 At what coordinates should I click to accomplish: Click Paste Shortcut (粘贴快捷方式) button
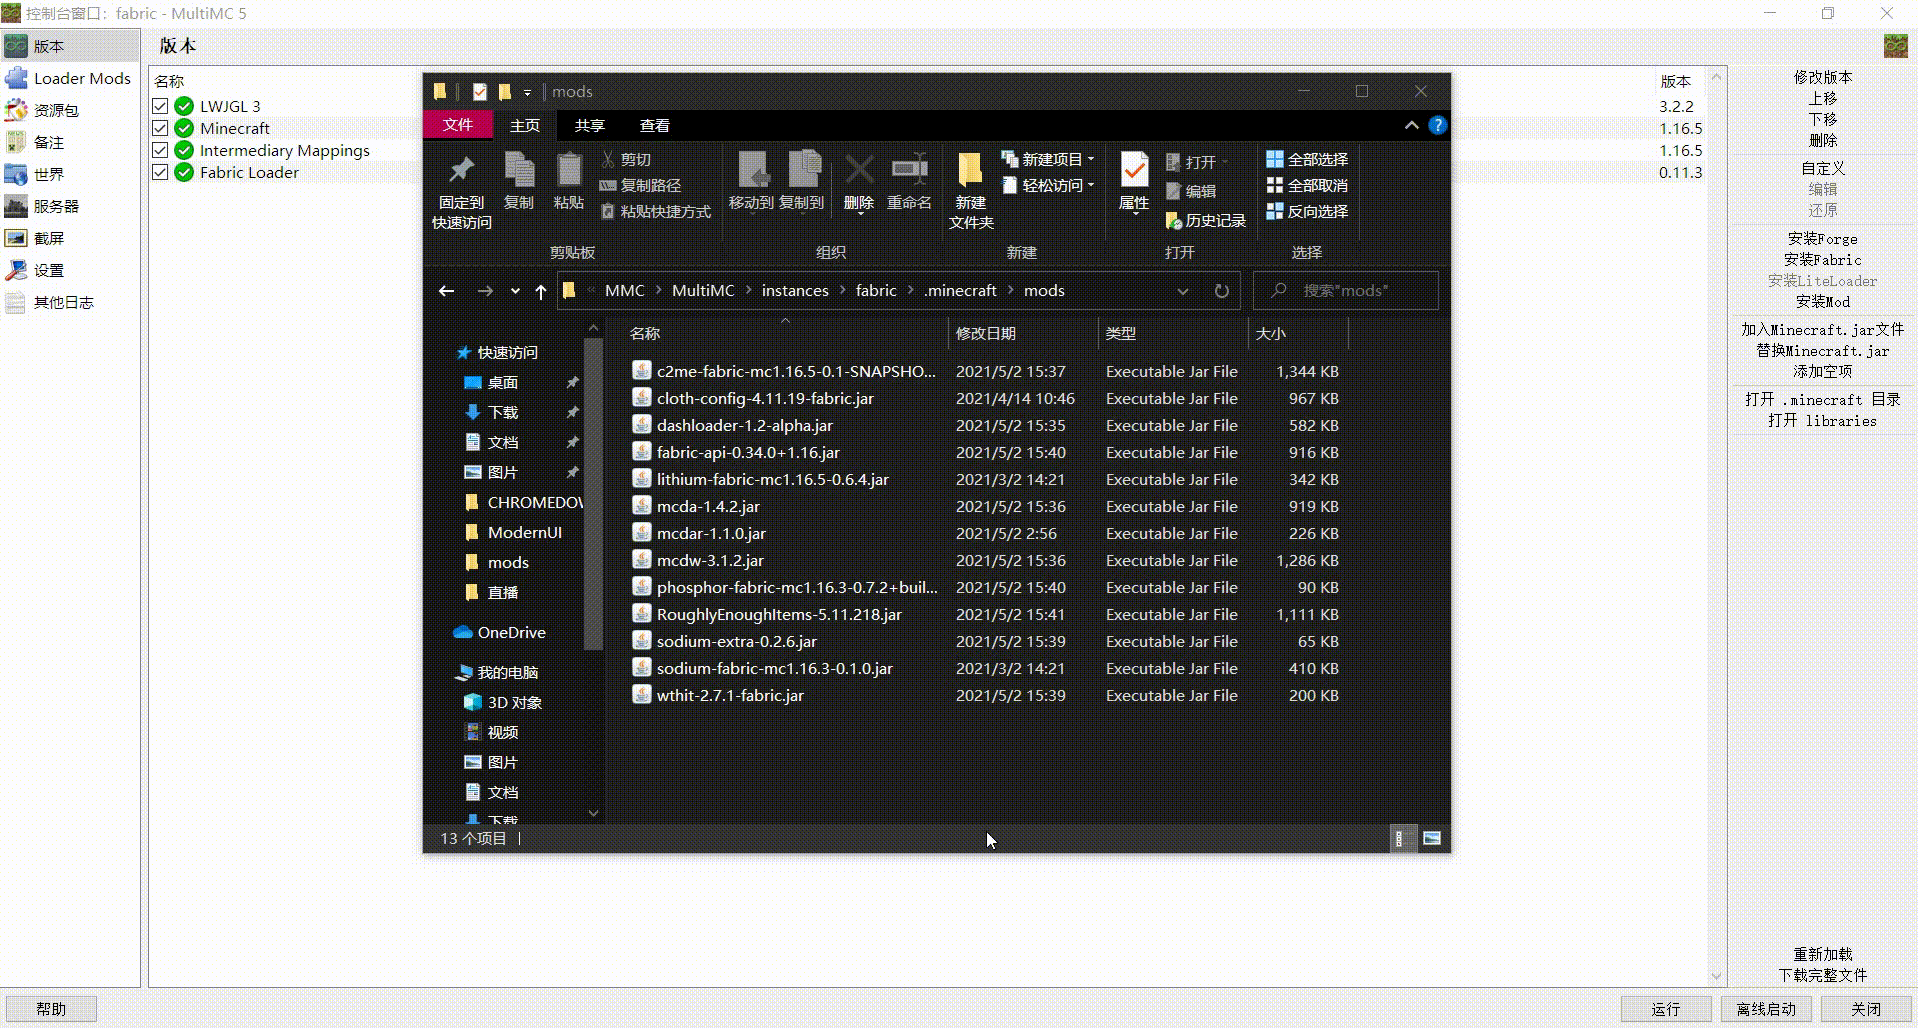point(656,211)
